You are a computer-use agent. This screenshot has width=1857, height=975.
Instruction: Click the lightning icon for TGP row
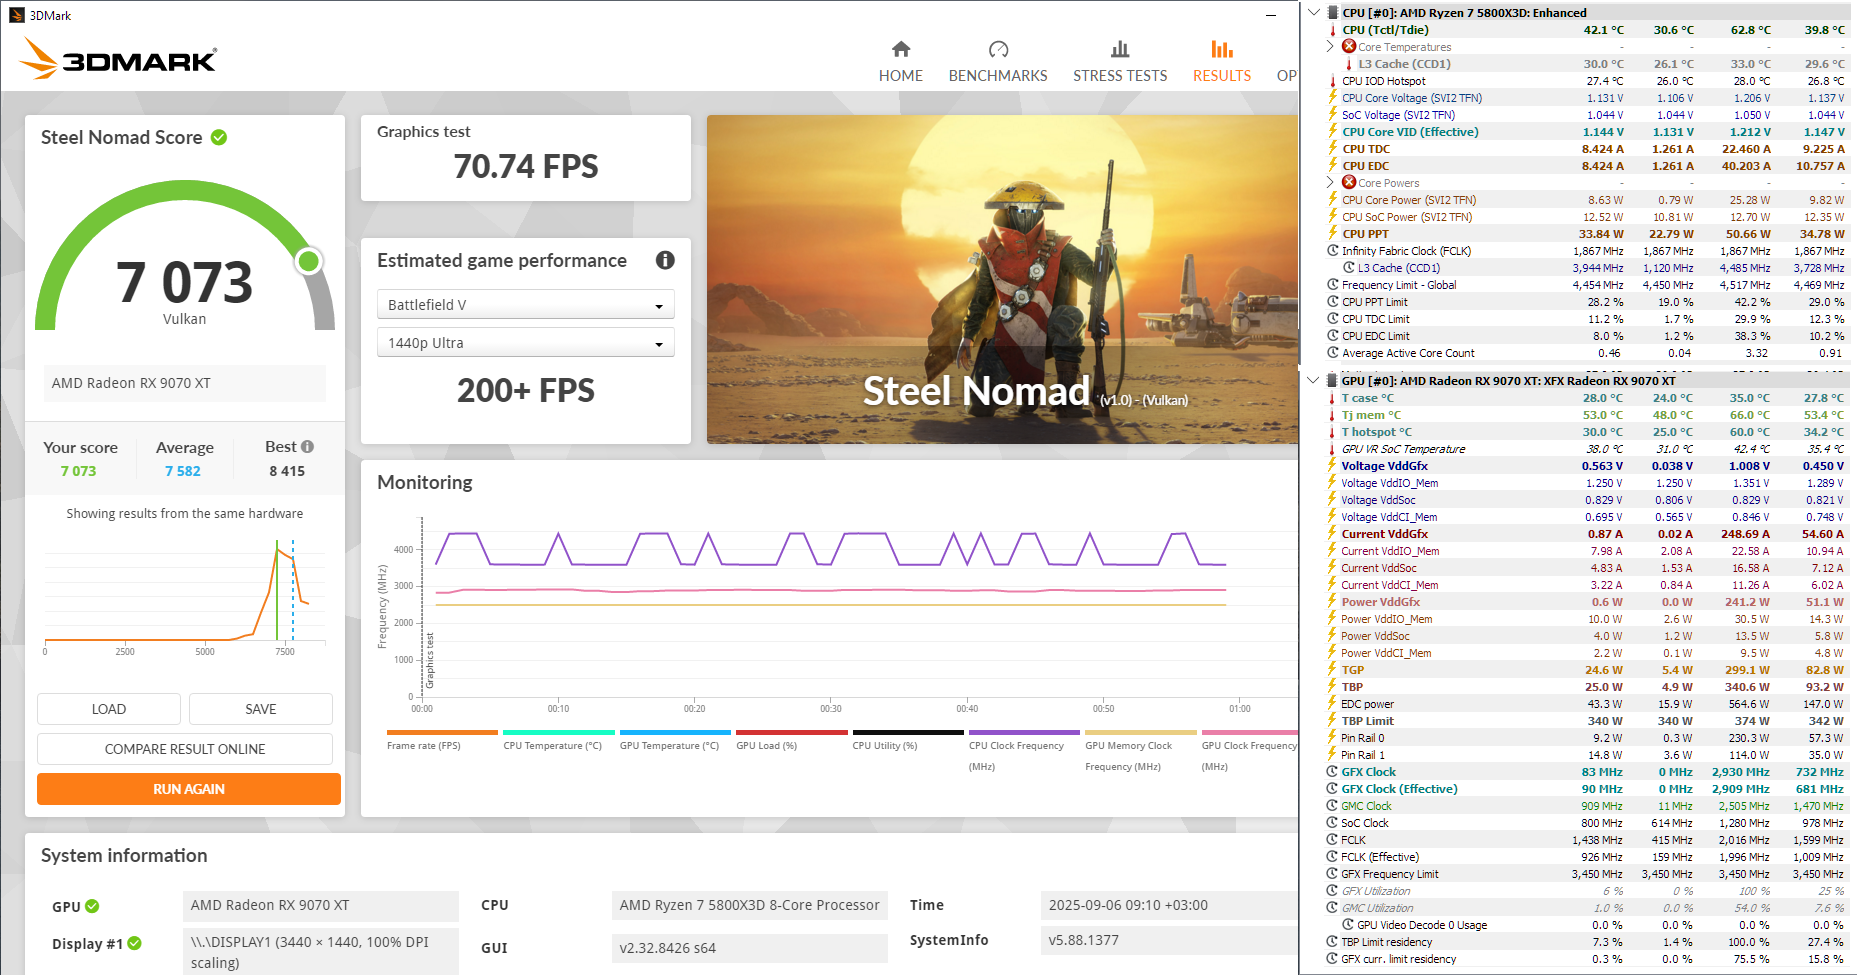[x=1332, y=670]
